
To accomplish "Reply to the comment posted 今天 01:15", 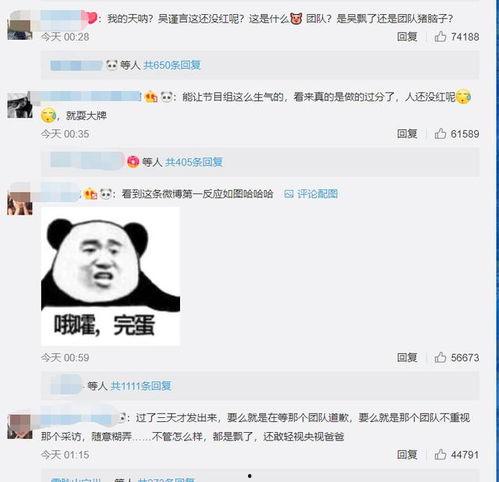I will point(407,454).
